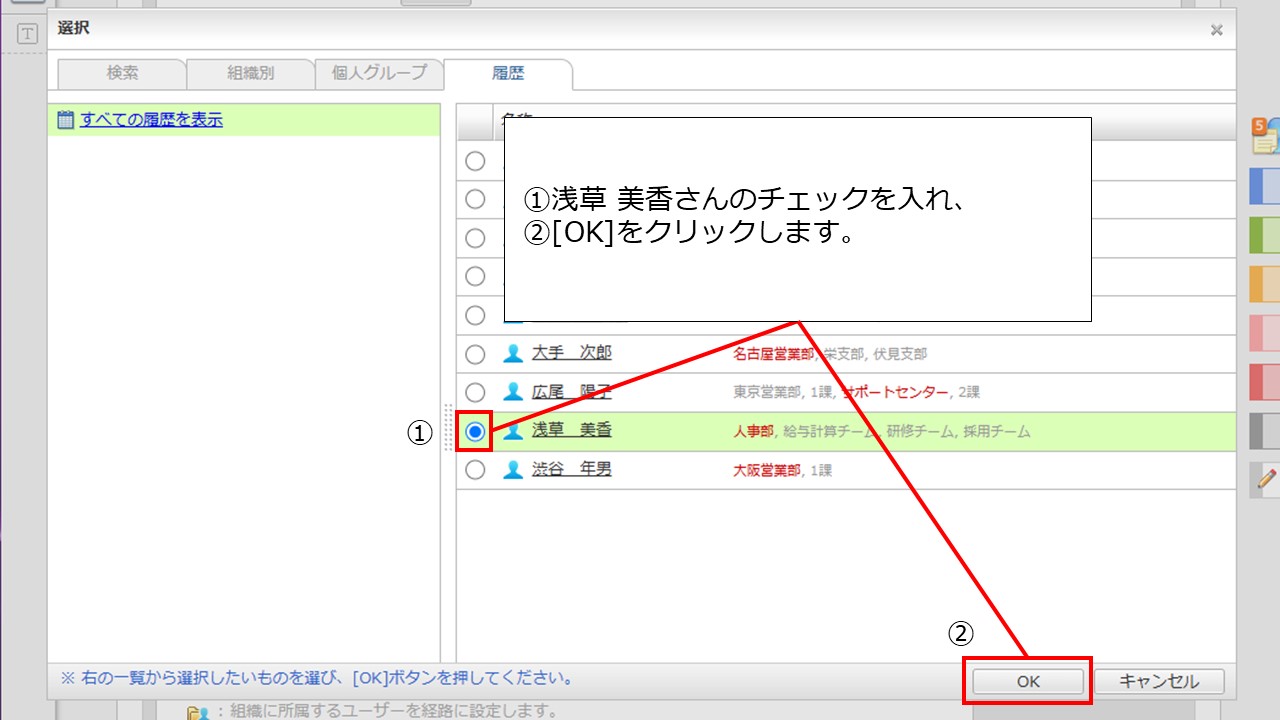This screenshot has height=720, width=1280.
Task: Open the すべての履歴を表示 link
Action: tap(151, 120)
